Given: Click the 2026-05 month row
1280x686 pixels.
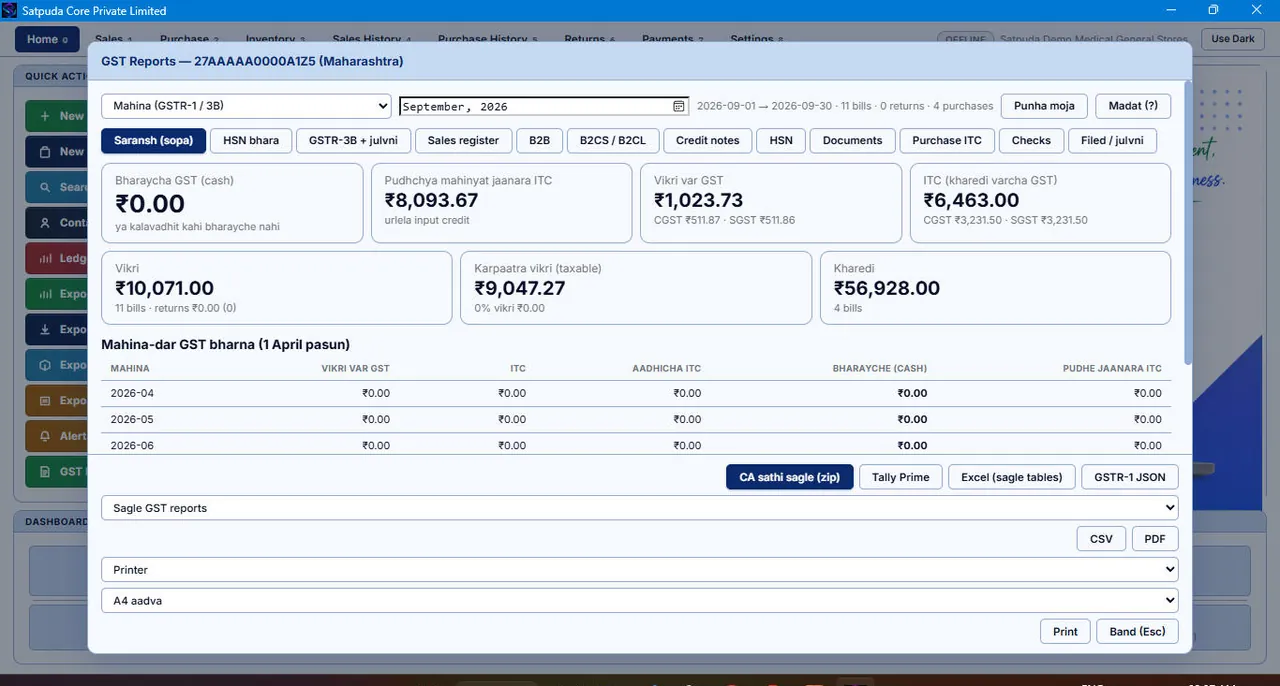Looking at the screenshot, I should (x=636, y=420).
